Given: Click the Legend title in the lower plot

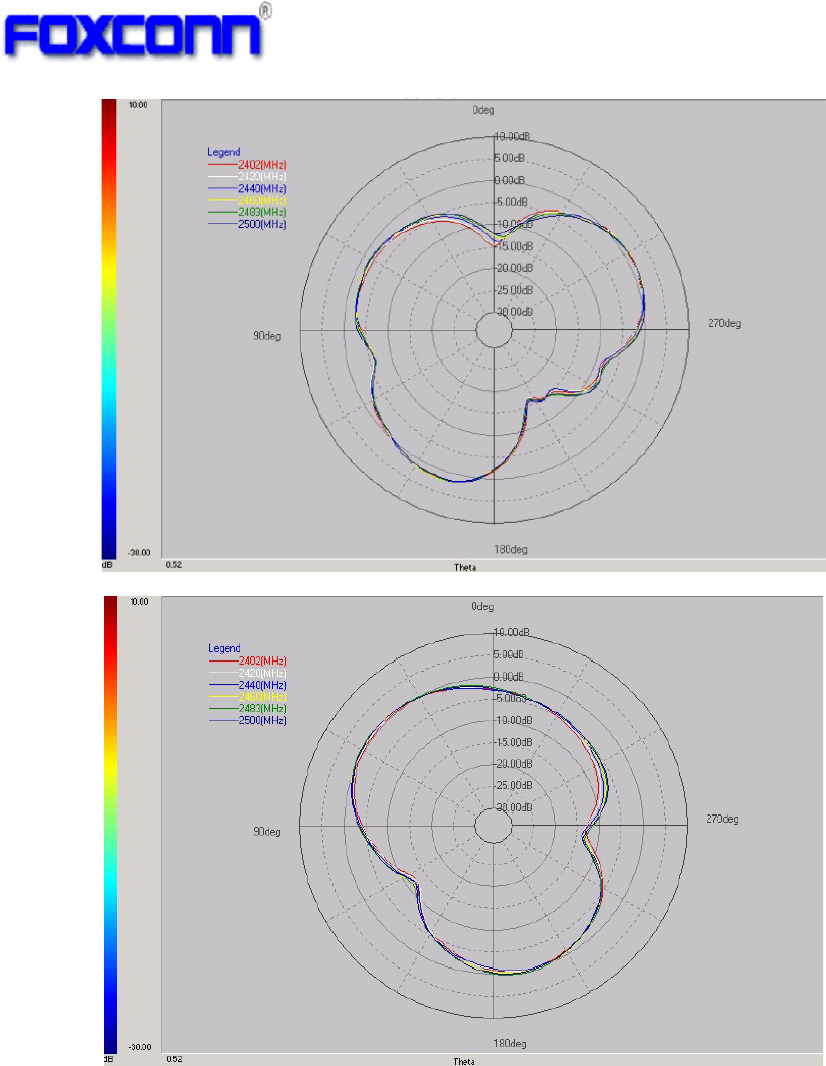Looking at the screenshot, I should (224, 649).
